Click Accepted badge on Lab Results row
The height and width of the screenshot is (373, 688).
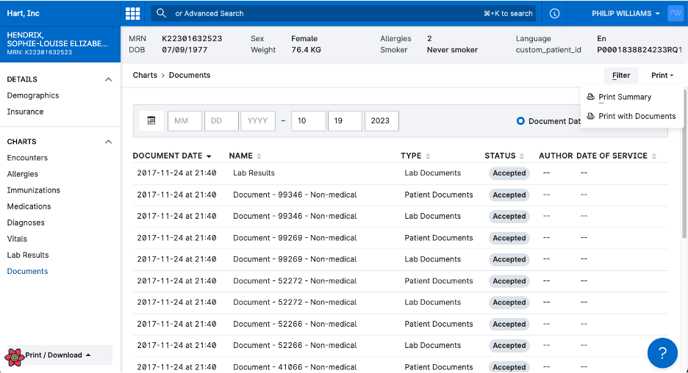point(509,173)
